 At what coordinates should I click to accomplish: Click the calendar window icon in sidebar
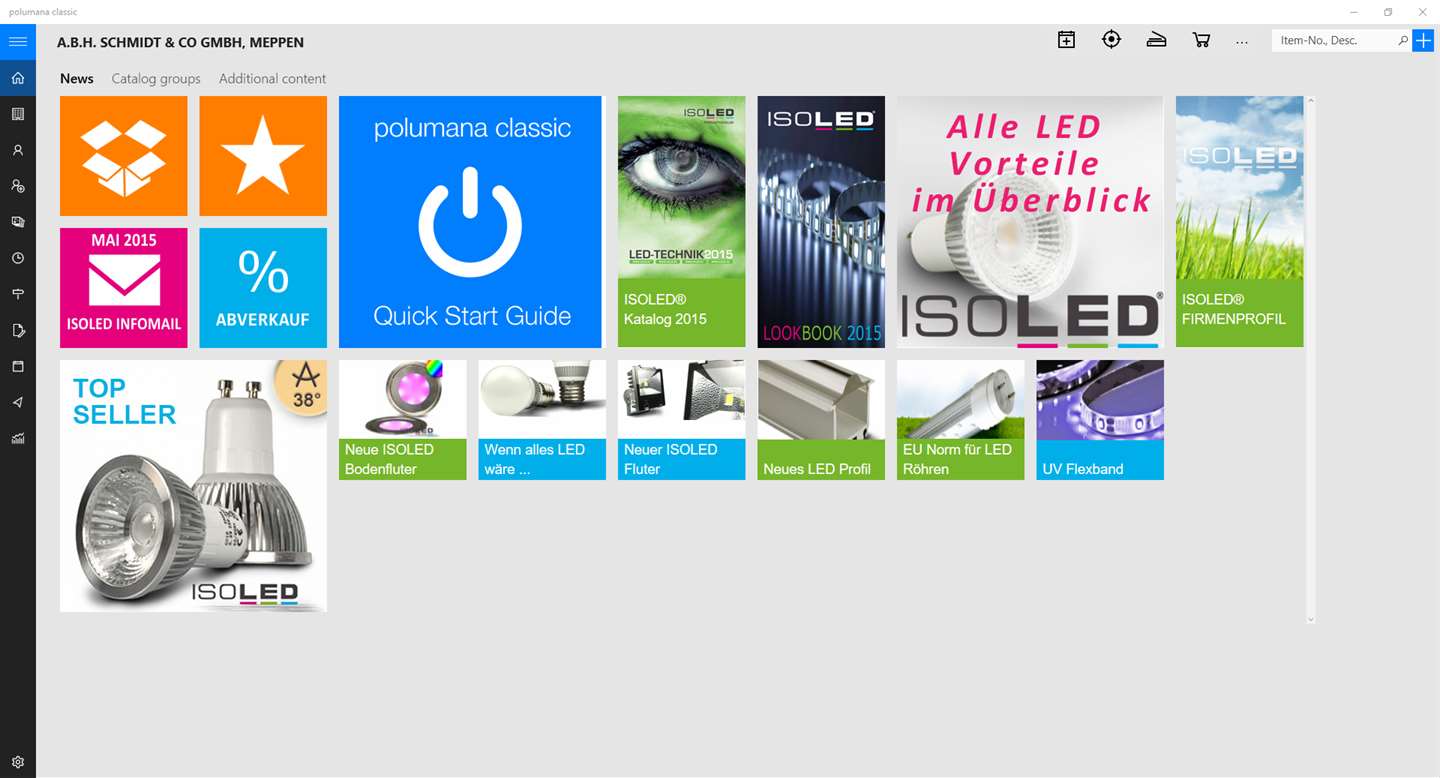click(x=18, y=366)
